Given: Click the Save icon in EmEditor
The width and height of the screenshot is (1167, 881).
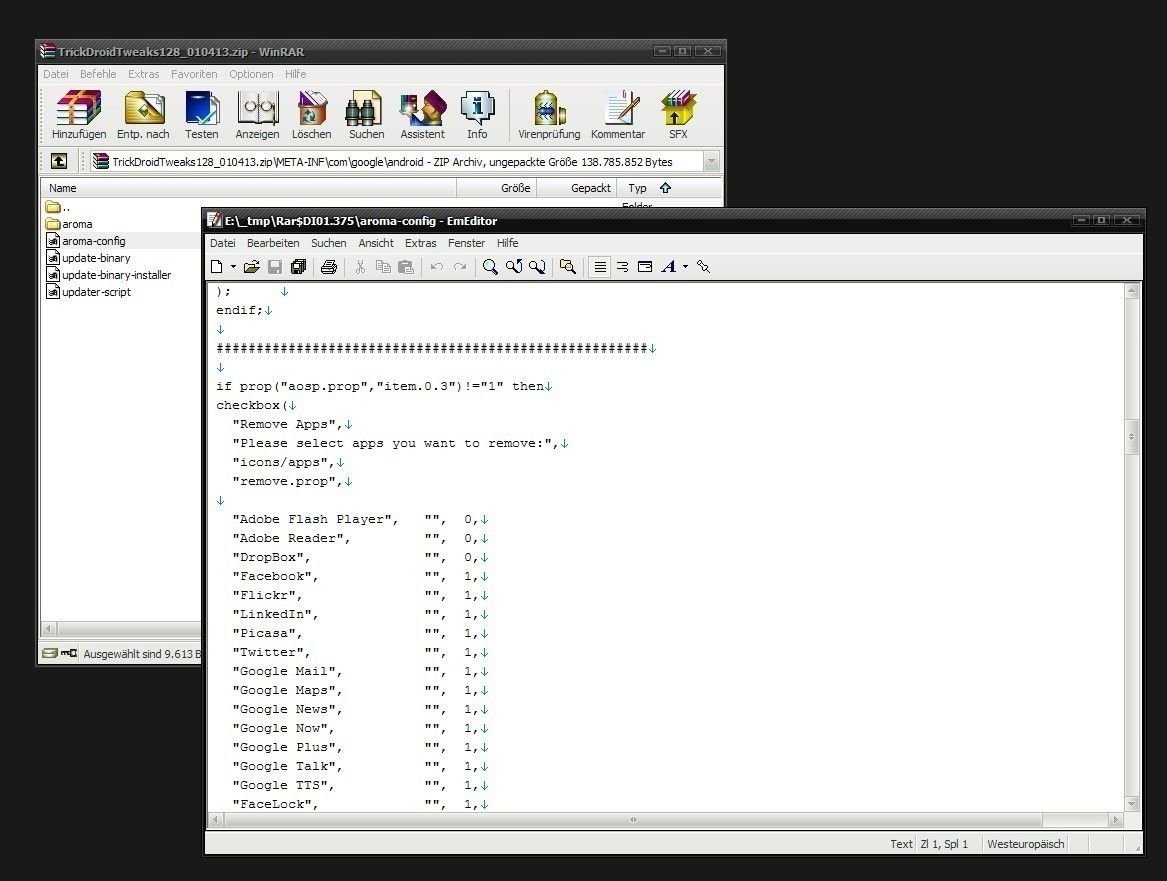Looking at the screenshot, I should [275, 267].
